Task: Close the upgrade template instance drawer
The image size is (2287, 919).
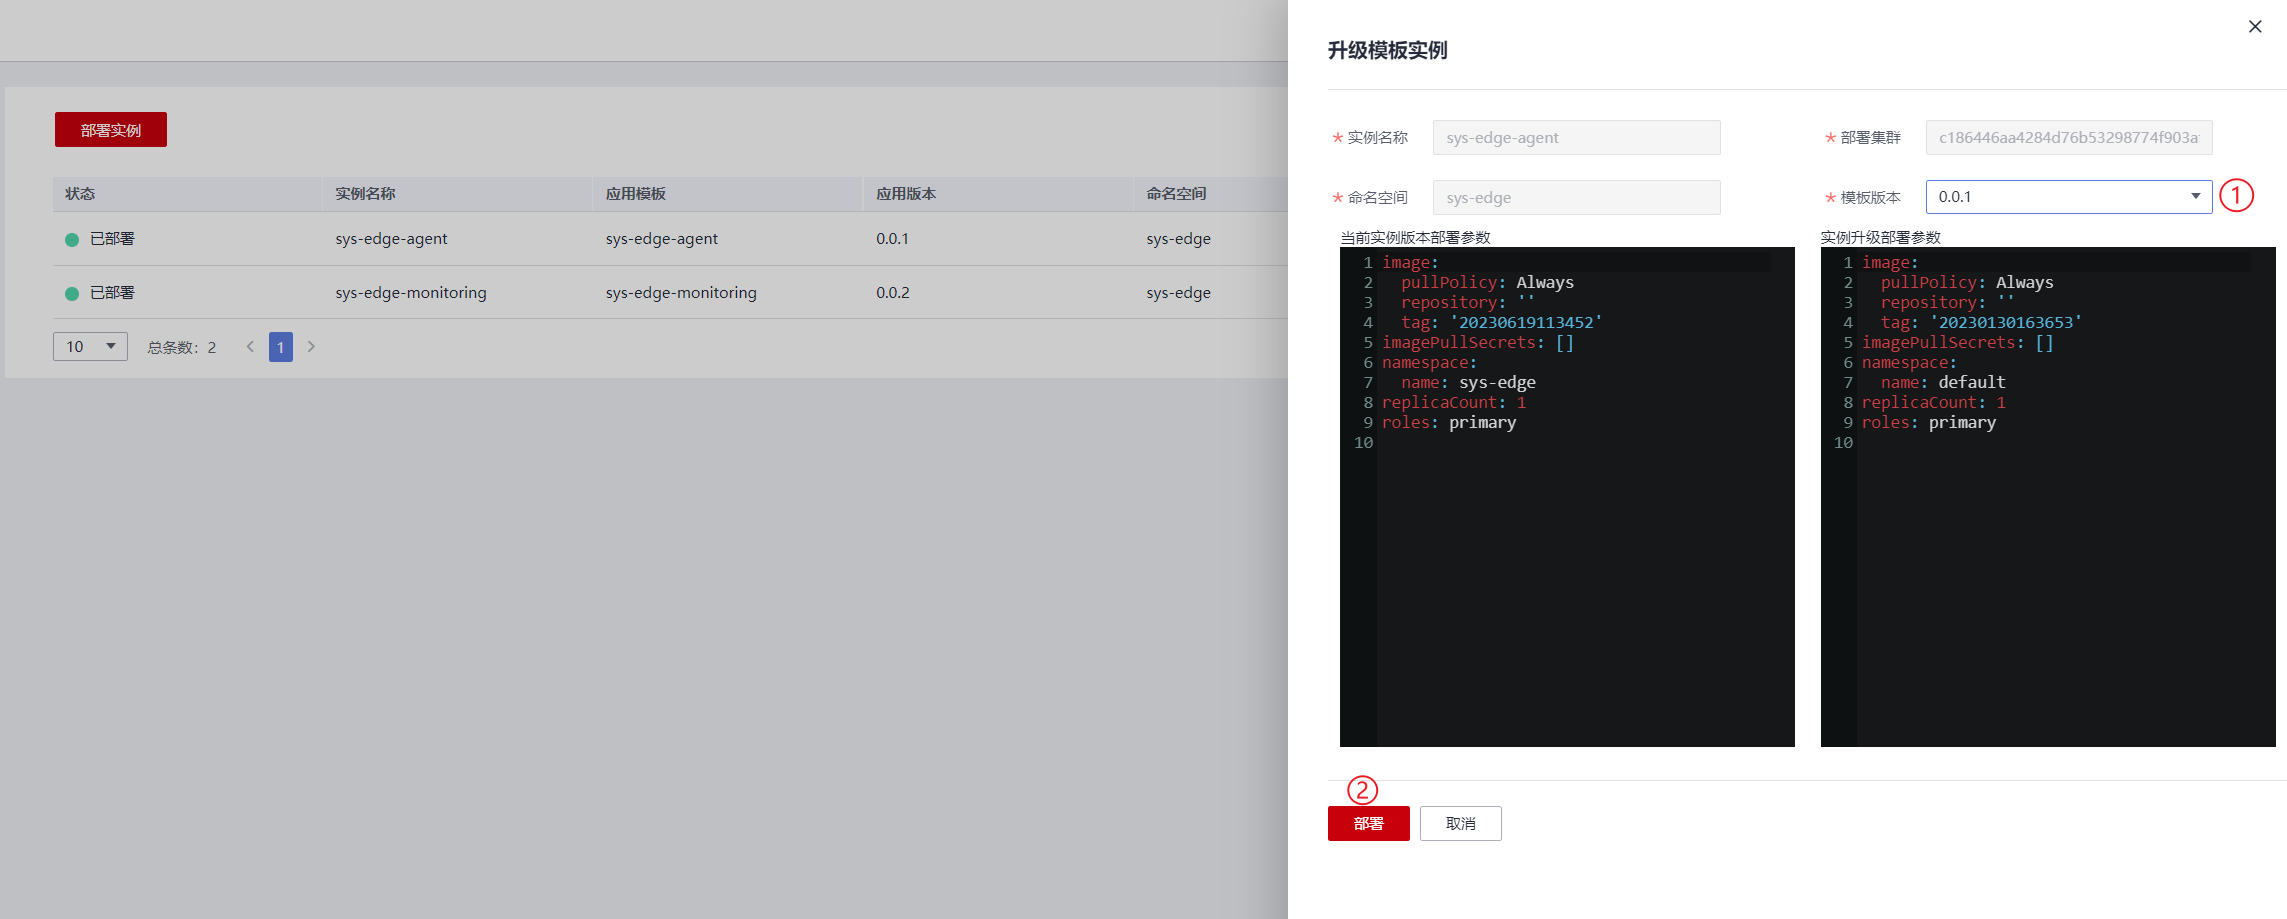Action: tap(2254, 27)
